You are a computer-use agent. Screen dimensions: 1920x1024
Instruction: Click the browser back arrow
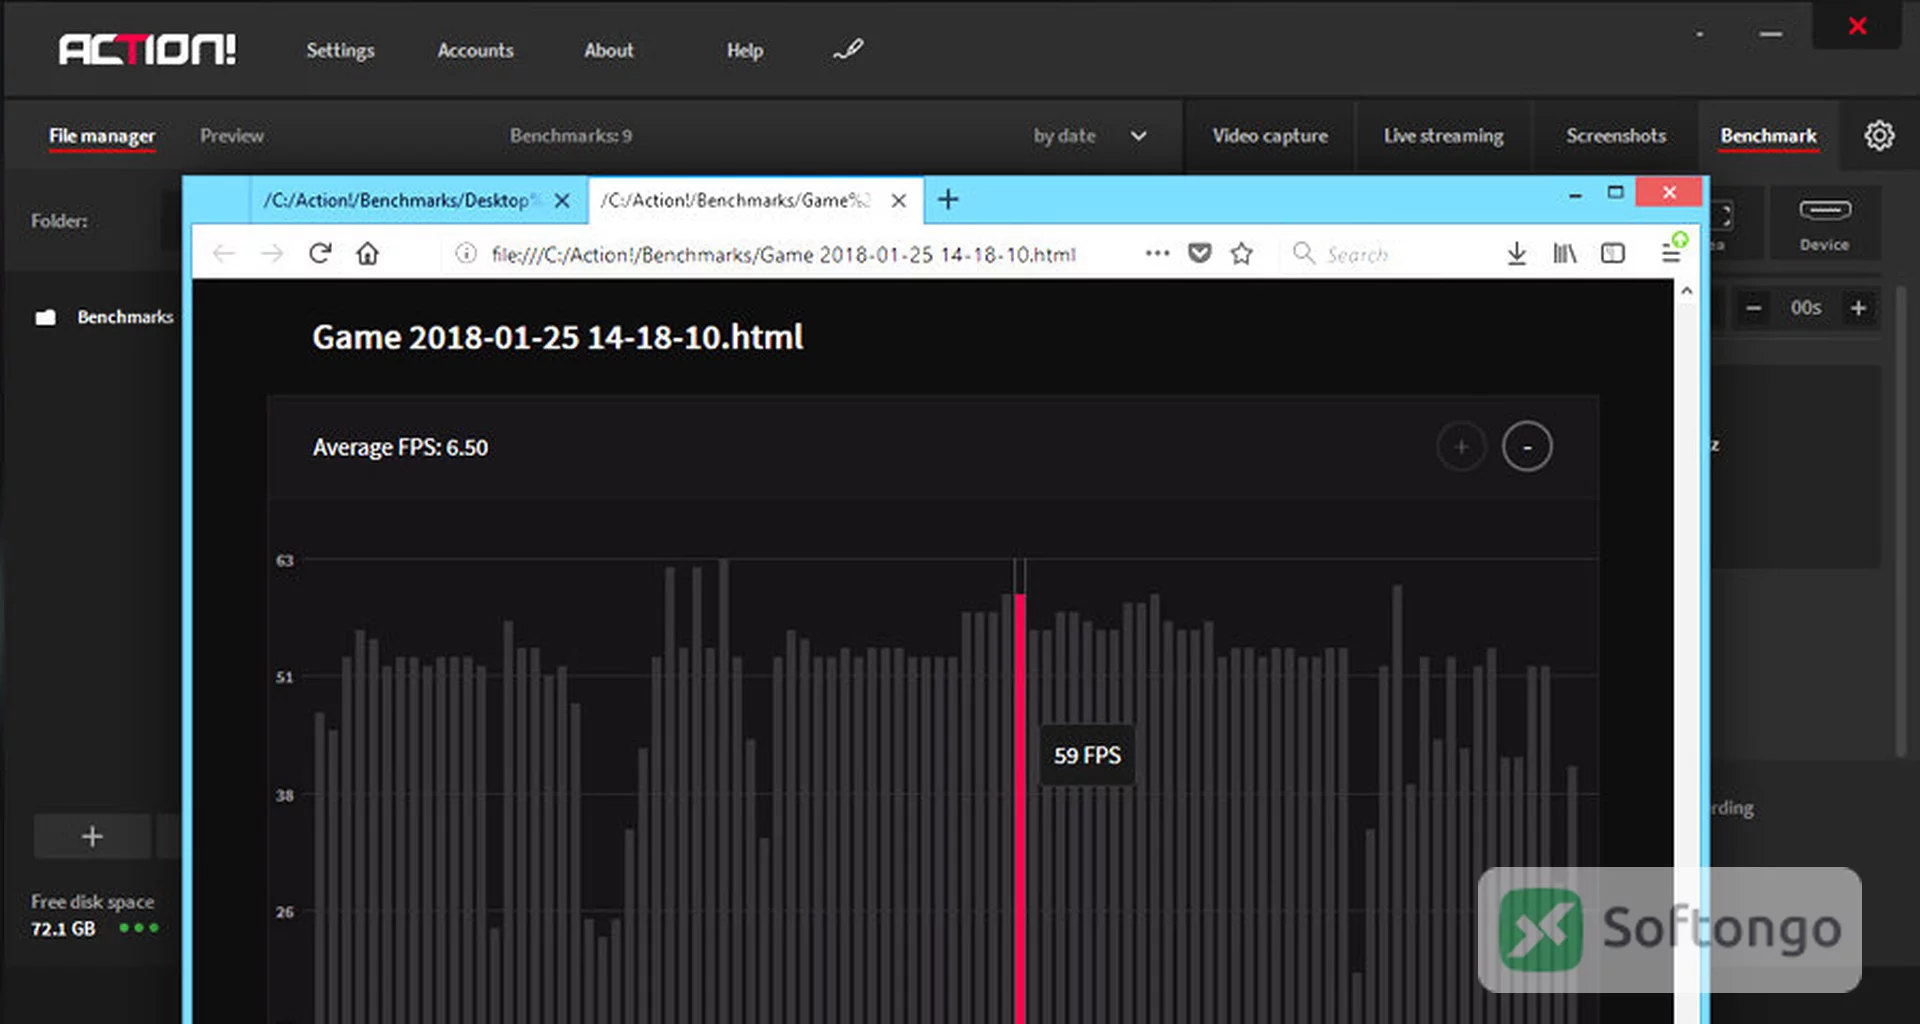point(224,253)
